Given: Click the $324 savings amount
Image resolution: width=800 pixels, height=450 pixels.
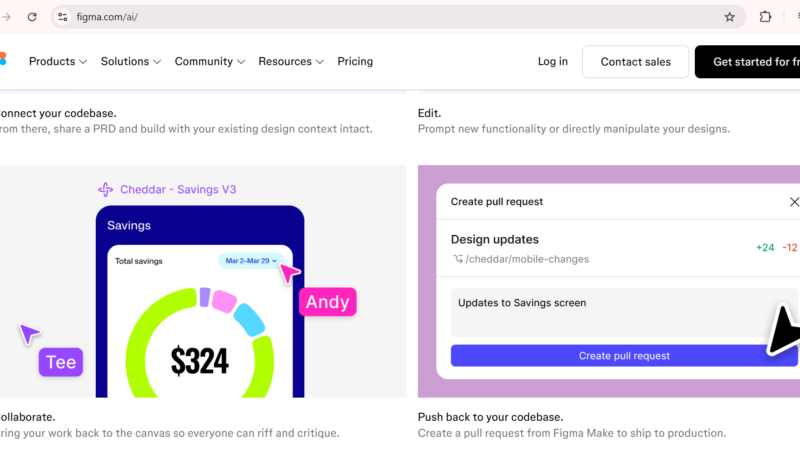Looking at the screenshot, I should 199,361.
